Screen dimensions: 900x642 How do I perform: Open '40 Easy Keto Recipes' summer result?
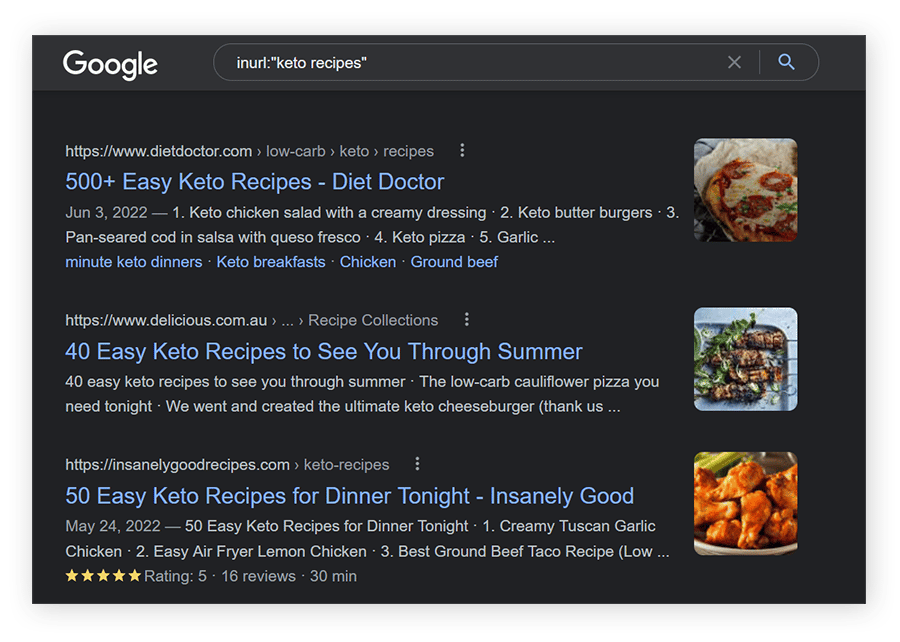pos(323,352)
